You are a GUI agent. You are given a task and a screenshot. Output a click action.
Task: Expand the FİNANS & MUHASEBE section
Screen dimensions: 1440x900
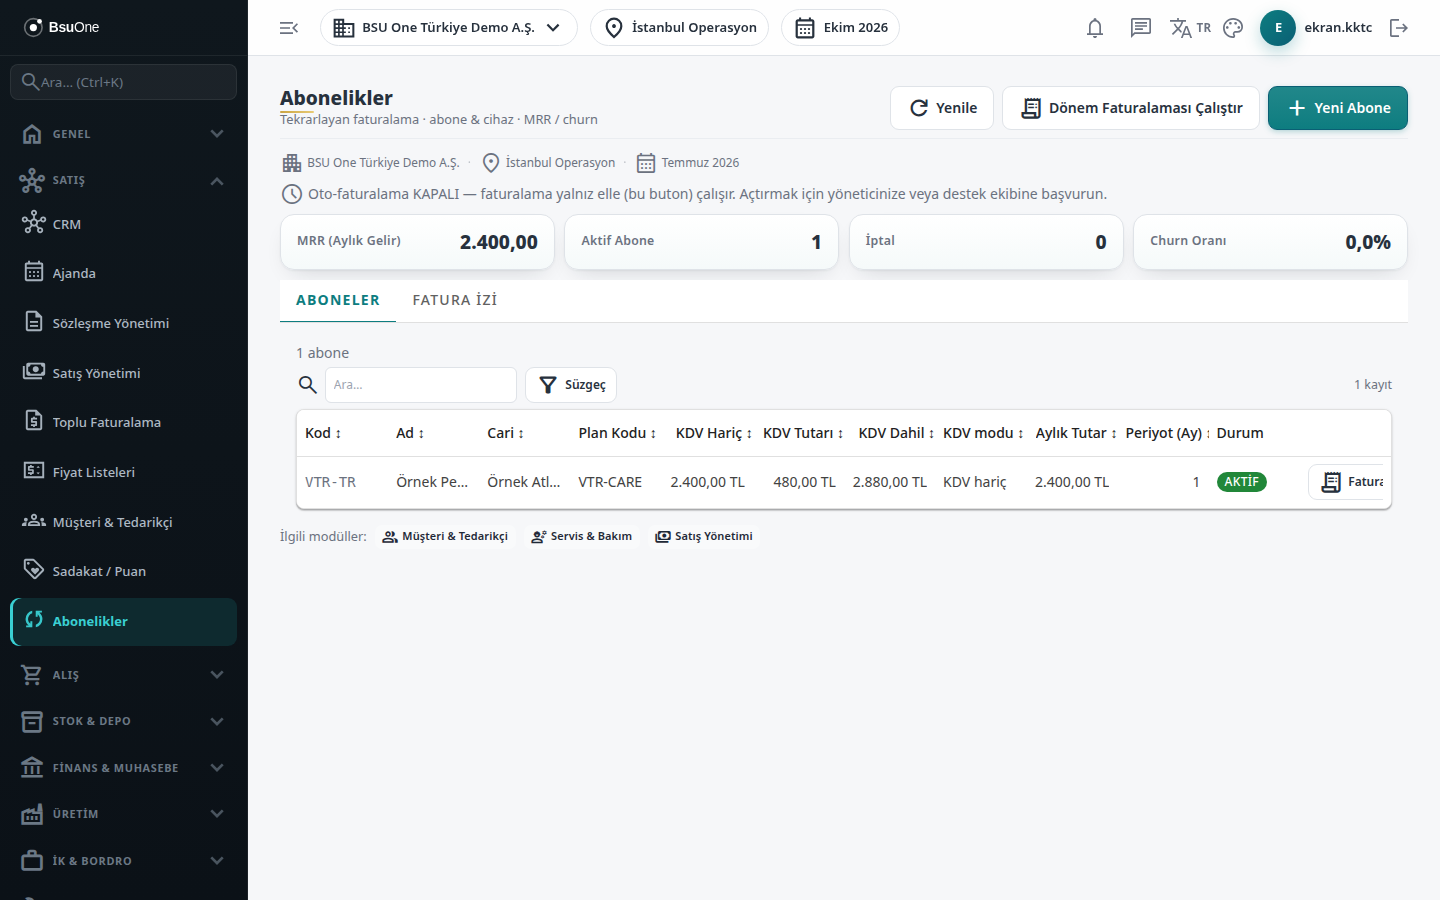[124, 768]
